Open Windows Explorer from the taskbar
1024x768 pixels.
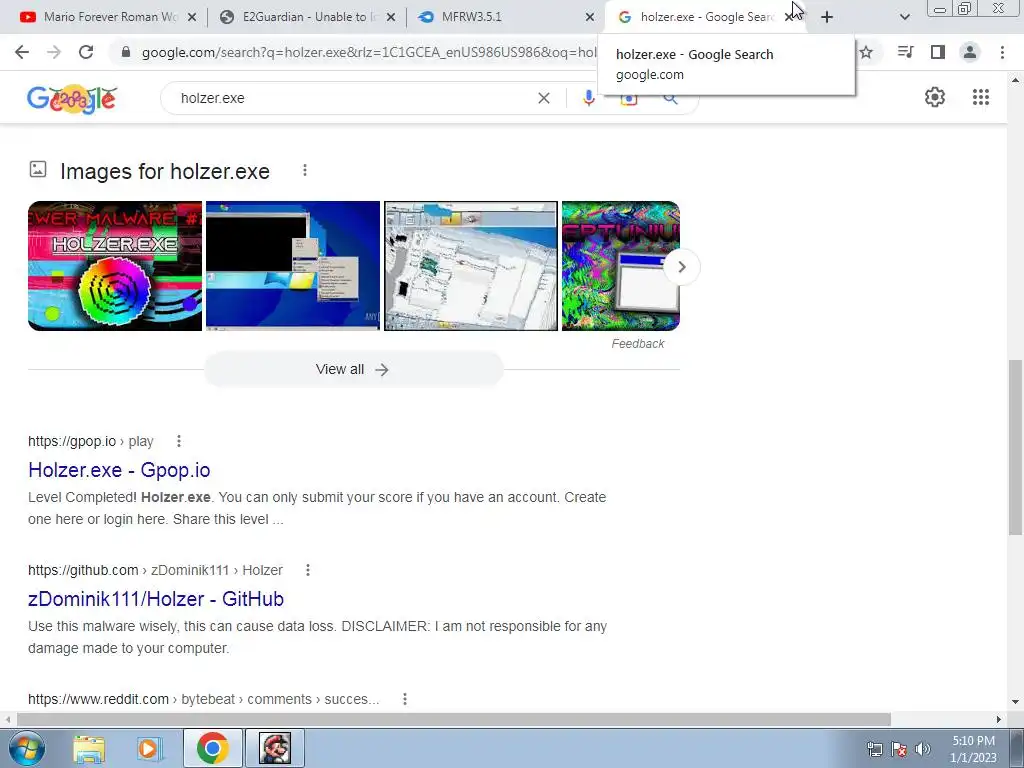point(89,748)
